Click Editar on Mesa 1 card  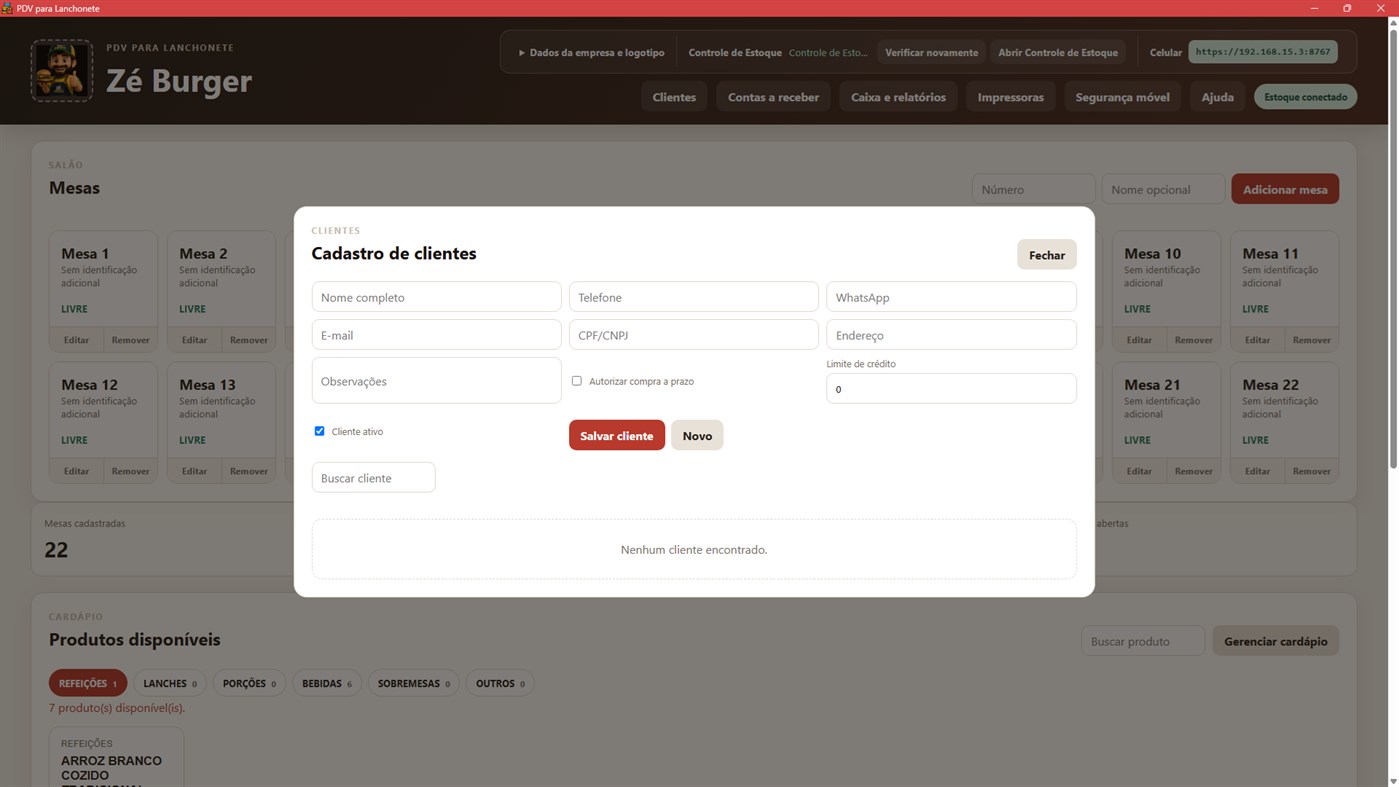tap(76, 340)
